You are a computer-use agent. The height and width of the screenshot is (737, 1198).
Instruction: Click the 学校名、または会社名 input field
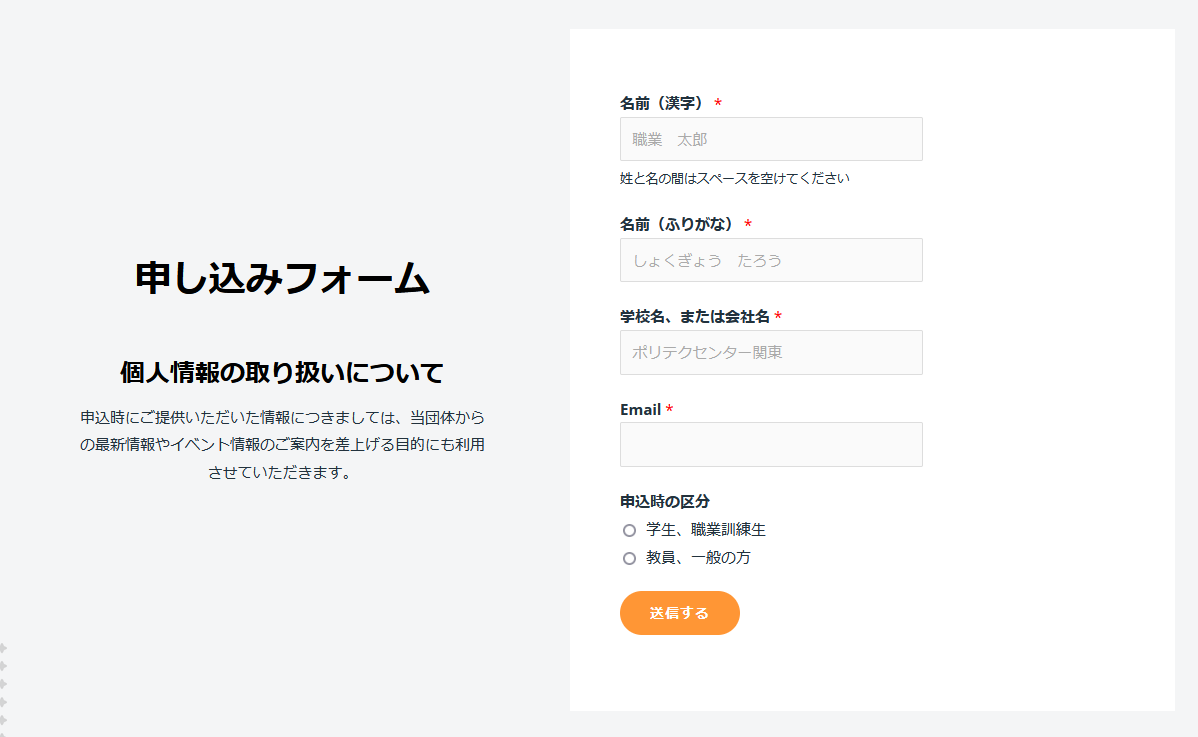click(x=771, y=352)
